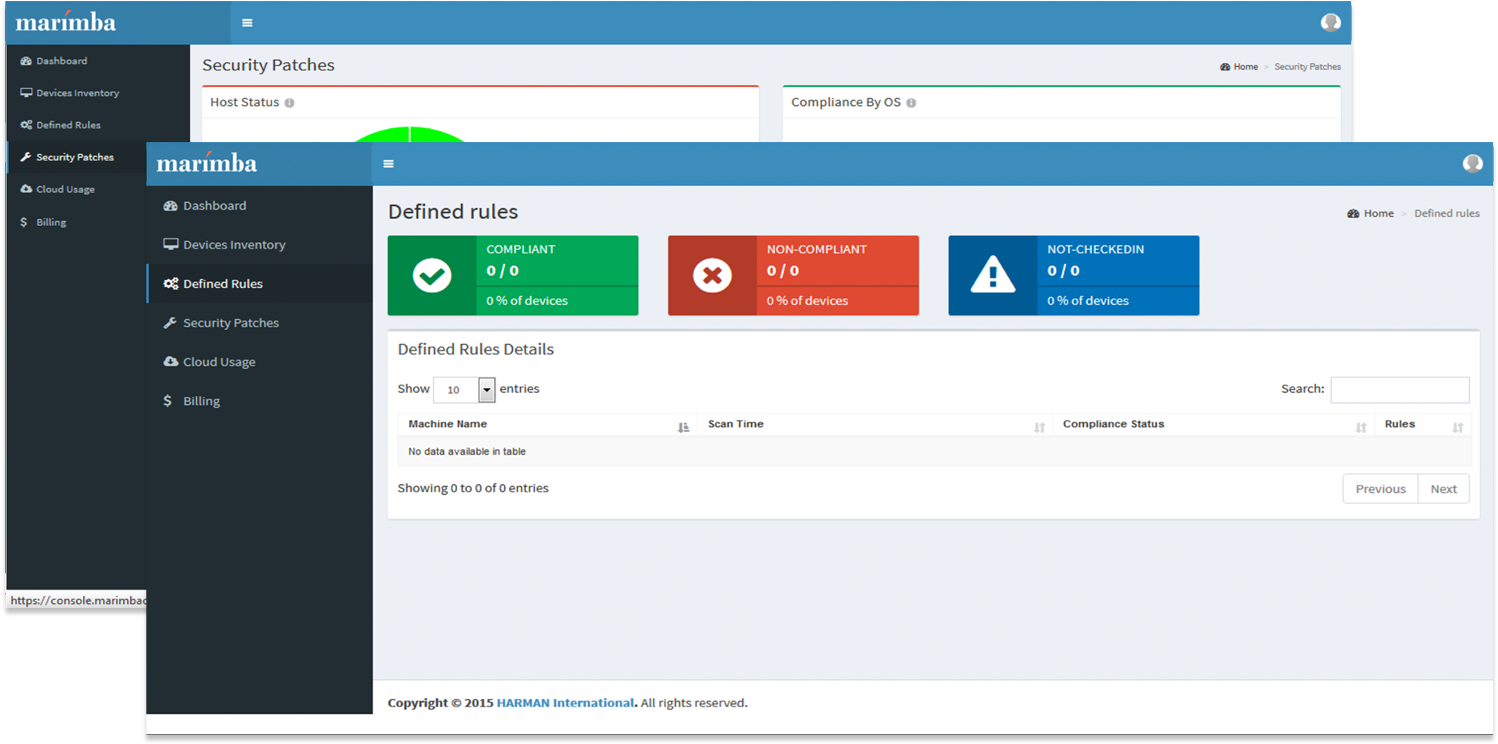Open user avatar in front window header

click(1472, 164)
